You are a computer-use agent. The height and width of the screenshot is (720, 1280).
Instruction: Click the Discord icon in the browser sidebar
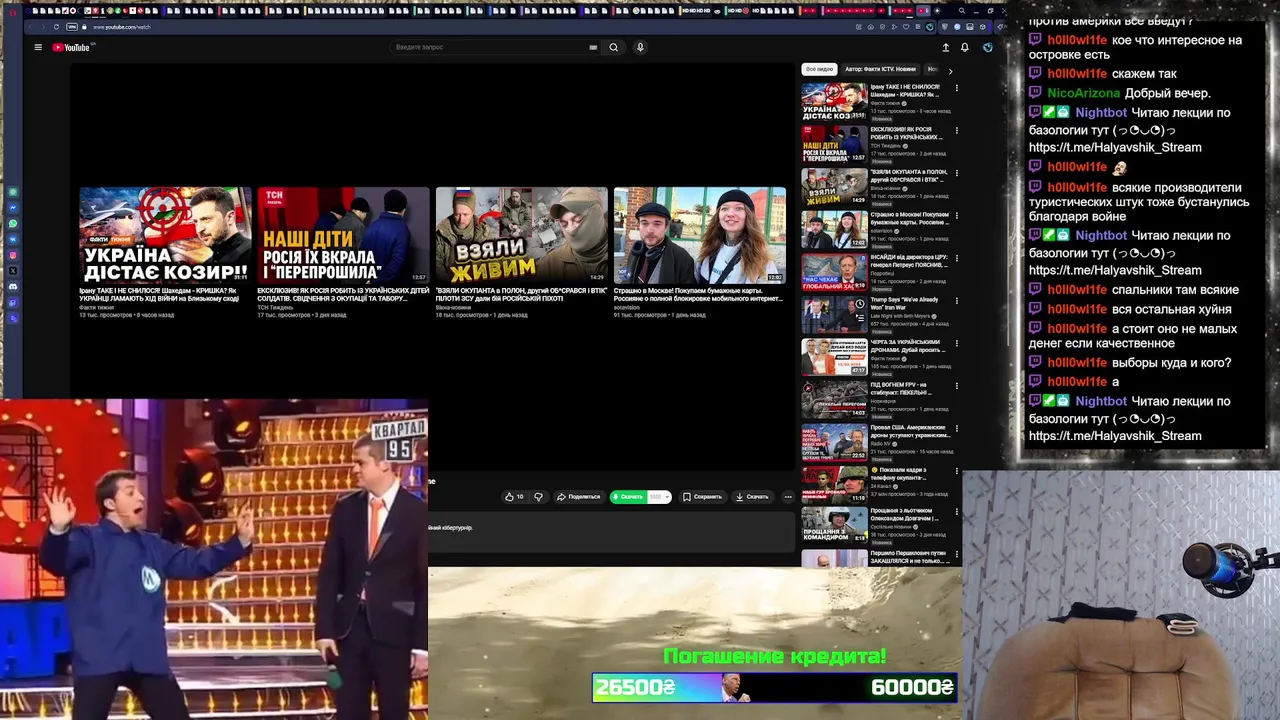tap(13, 287)
